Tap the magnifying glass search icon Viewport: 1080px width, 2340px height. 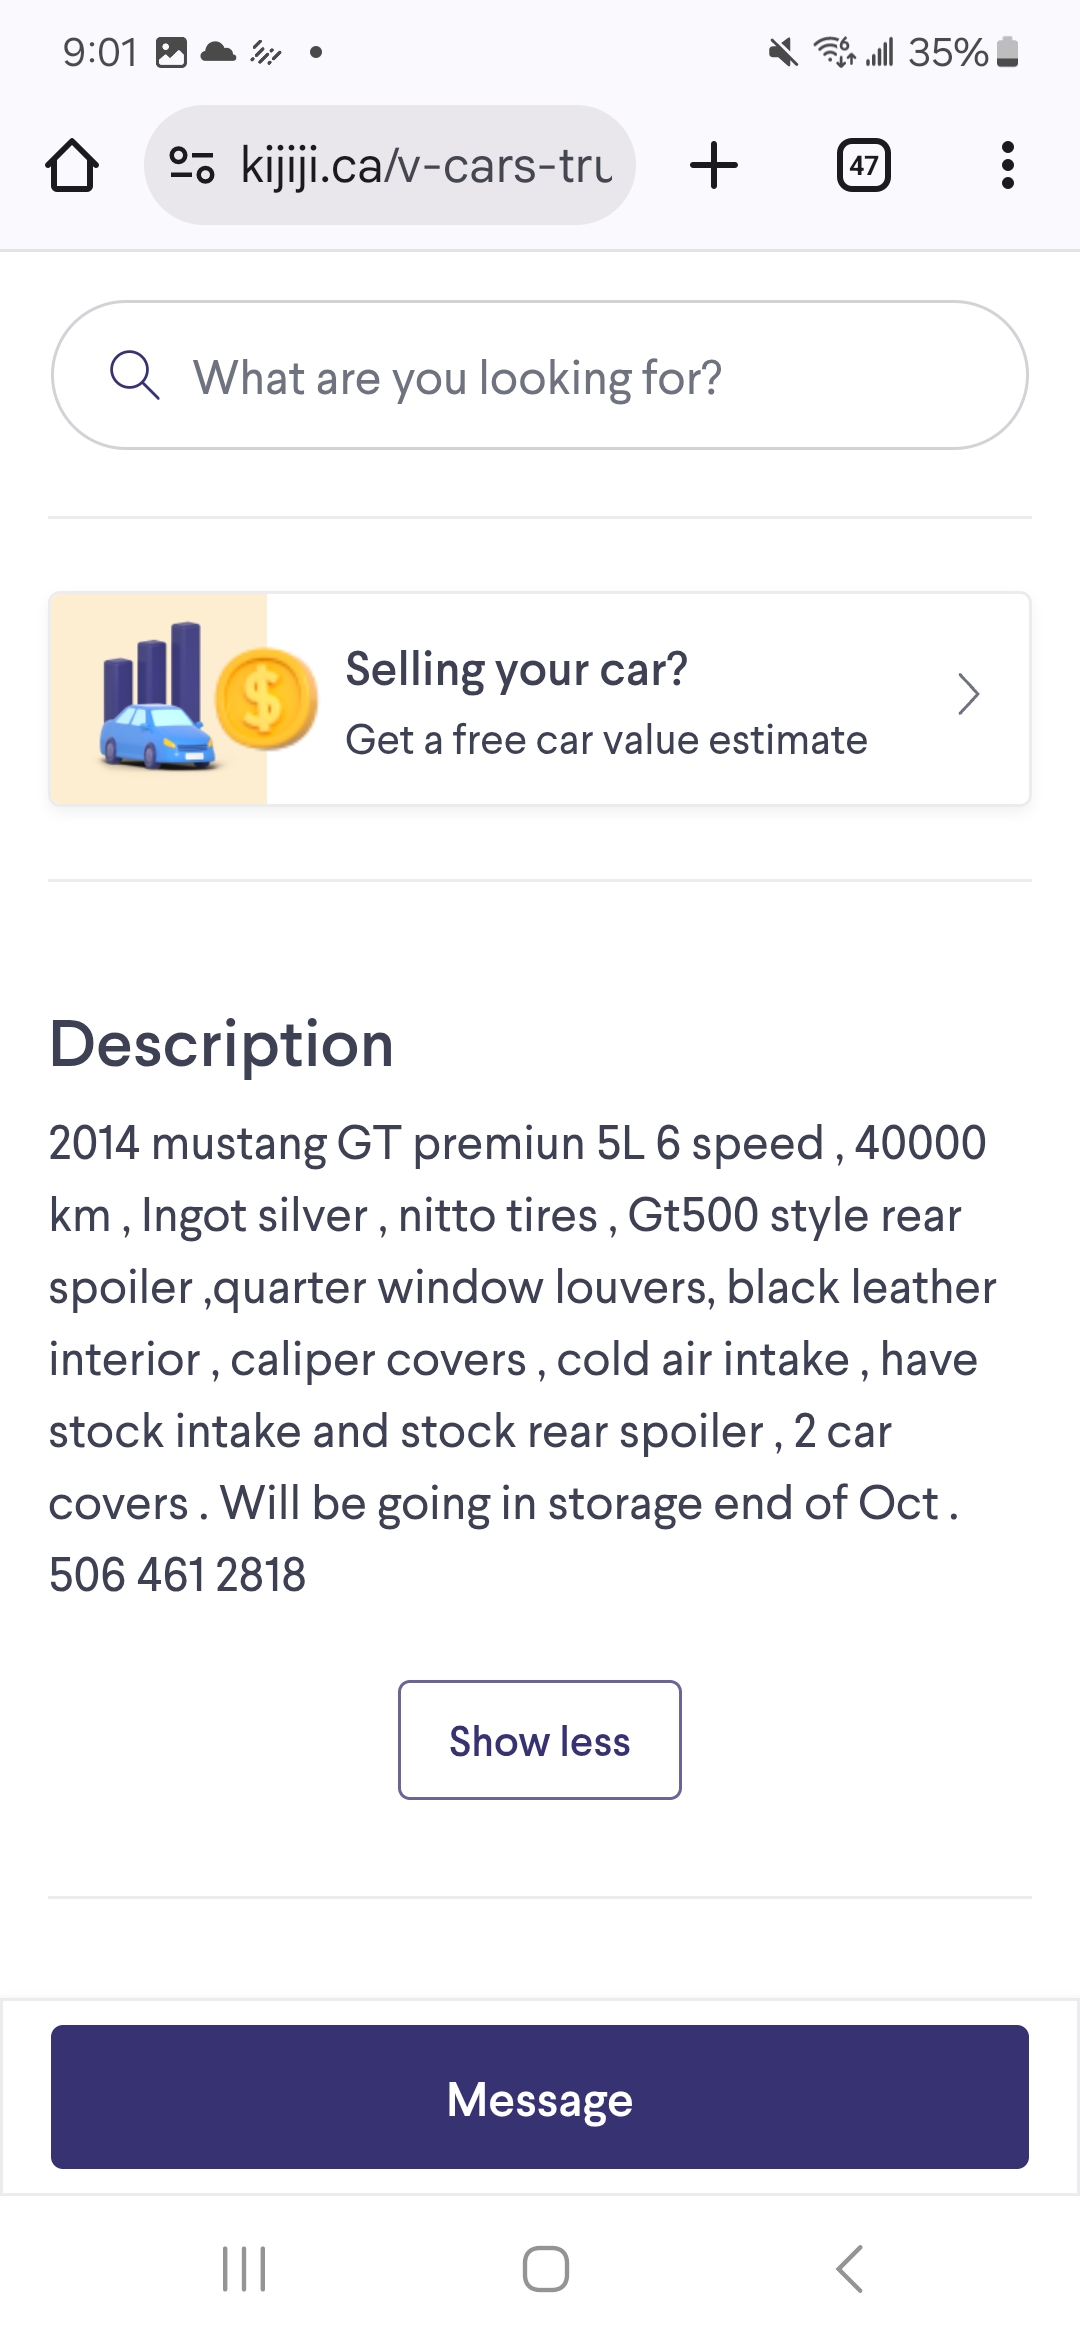(134, 376)
